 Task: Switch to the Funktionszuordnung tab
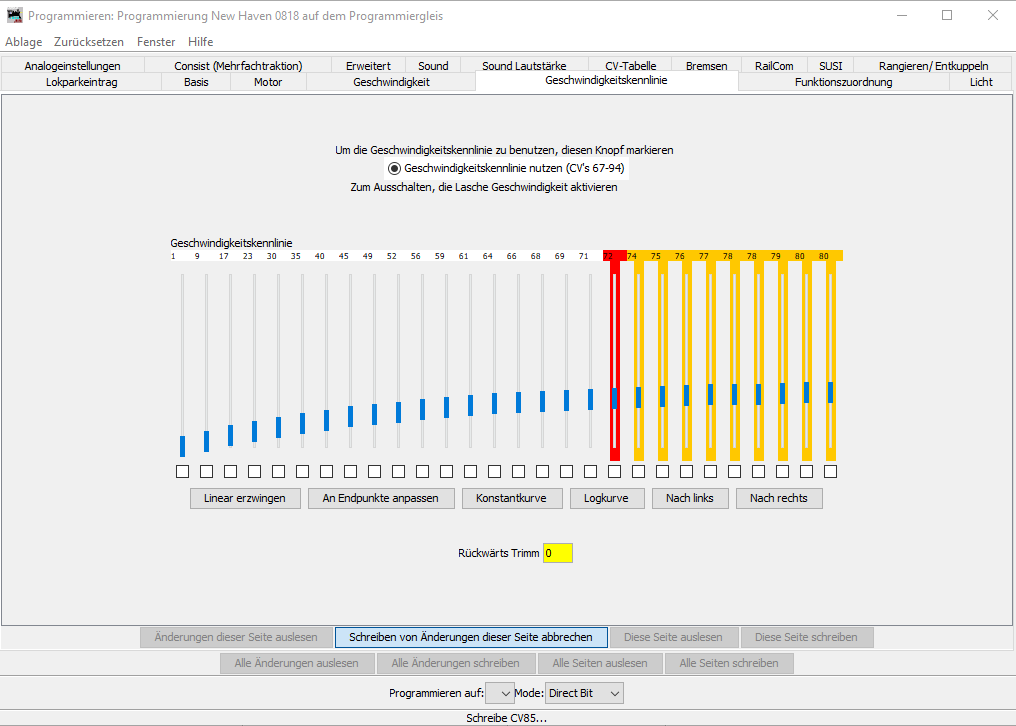tap(843, 82)
